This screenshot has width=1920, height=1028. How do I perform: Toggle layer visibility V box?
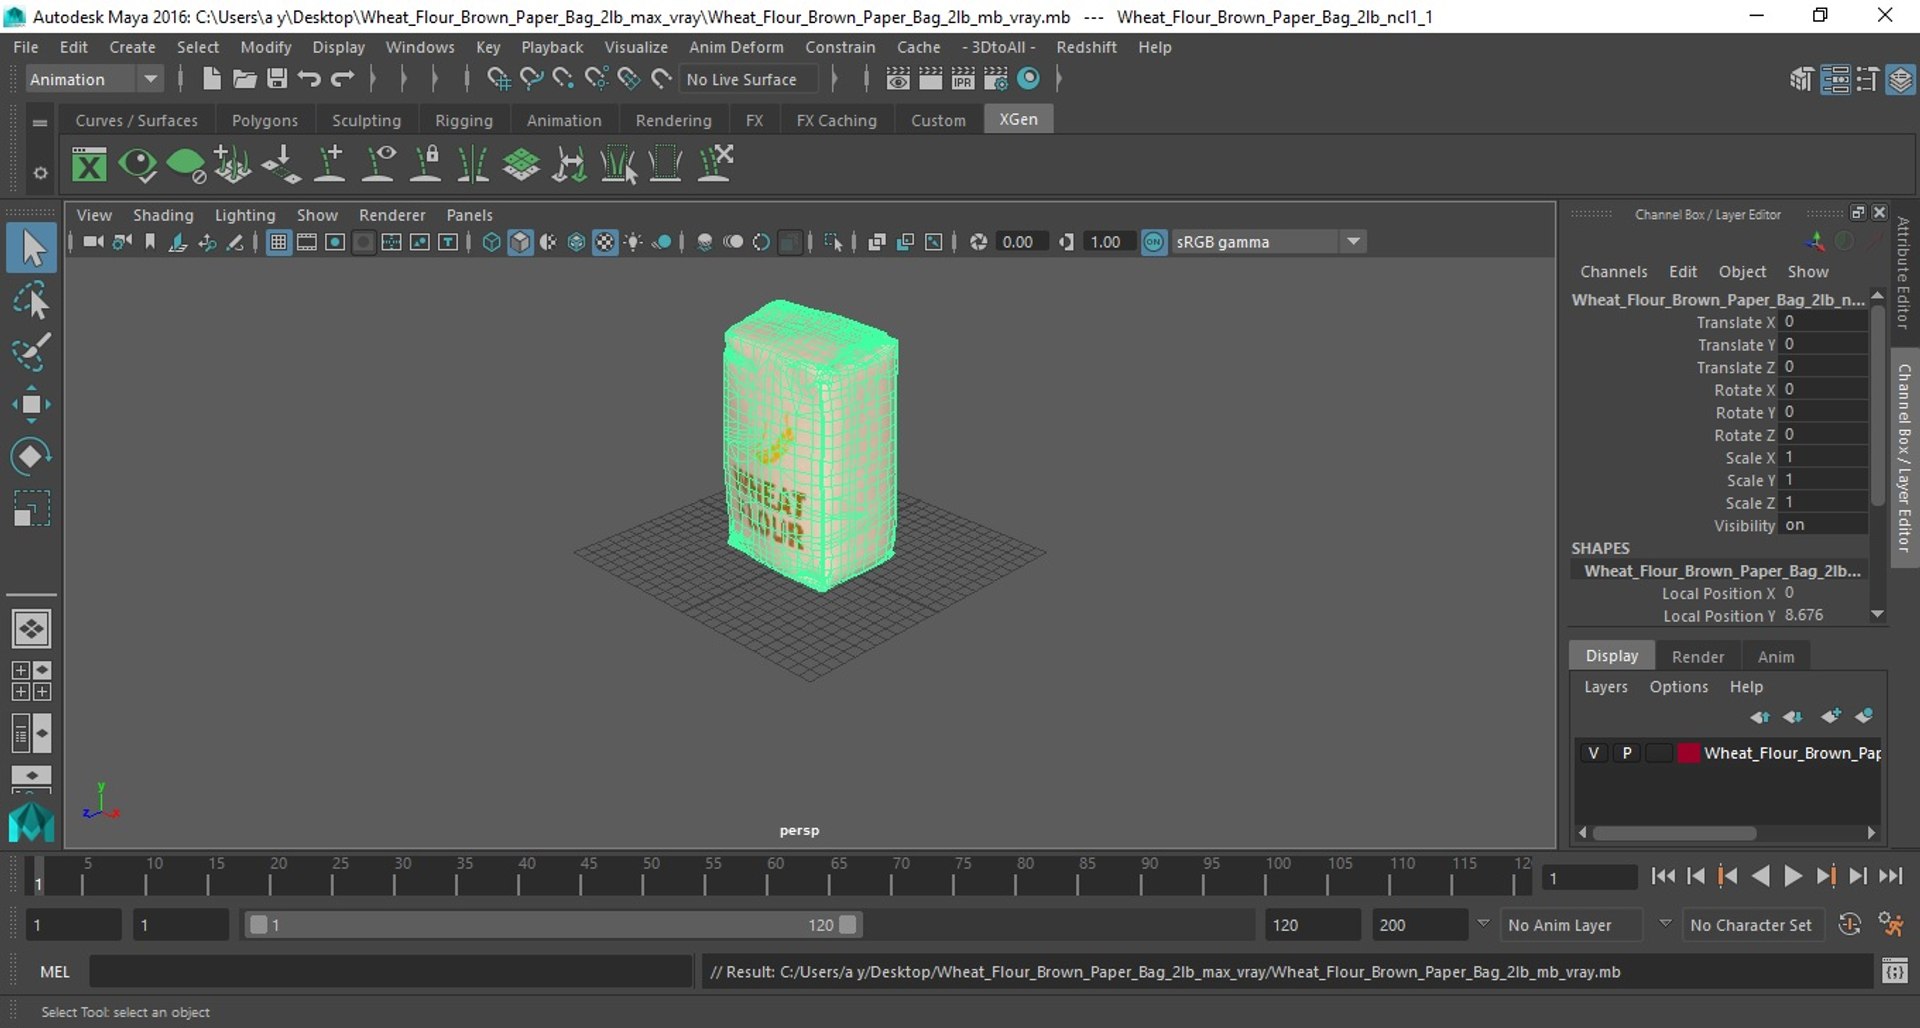(1593, 753)
